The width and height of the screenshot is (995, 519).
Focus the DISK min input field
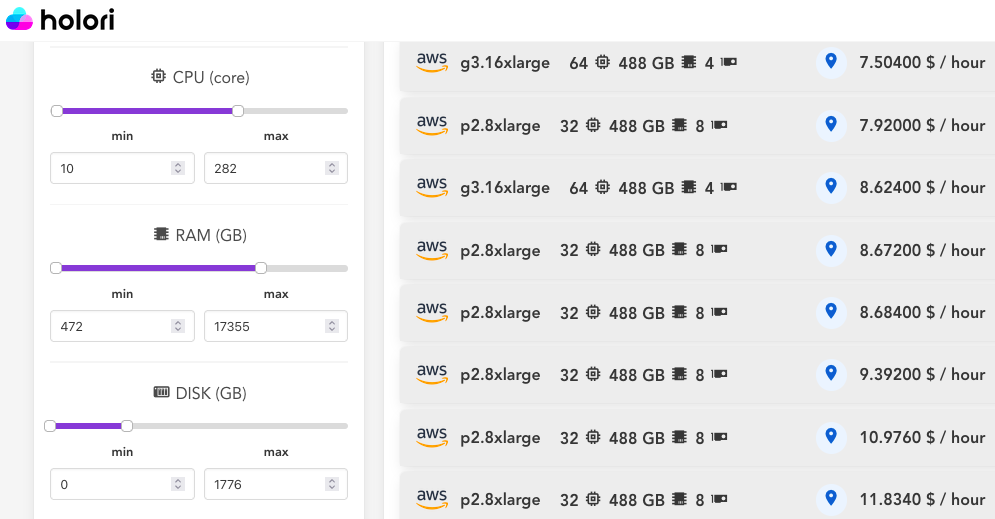(x=110, y=484)
